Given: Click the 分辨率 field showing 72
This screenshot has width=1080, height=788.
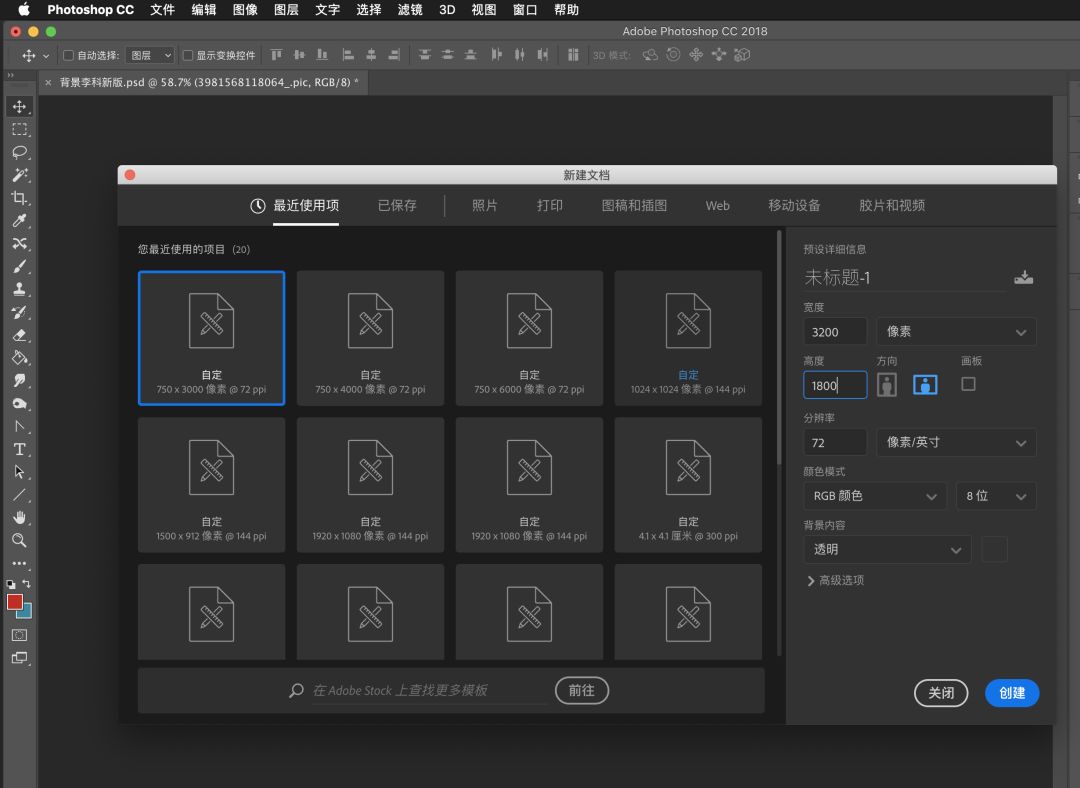Looking at the screenshot, I should click(x=835, y=442).
